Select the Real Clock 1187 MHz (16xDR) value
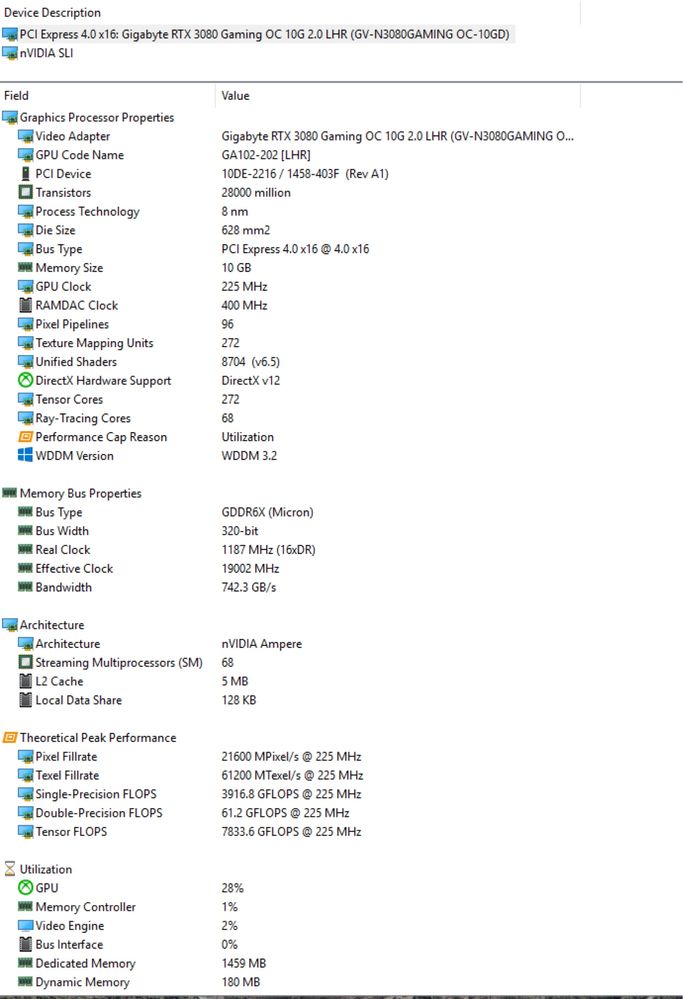Viewport: 683px width, 999px height. coord(268,549)
